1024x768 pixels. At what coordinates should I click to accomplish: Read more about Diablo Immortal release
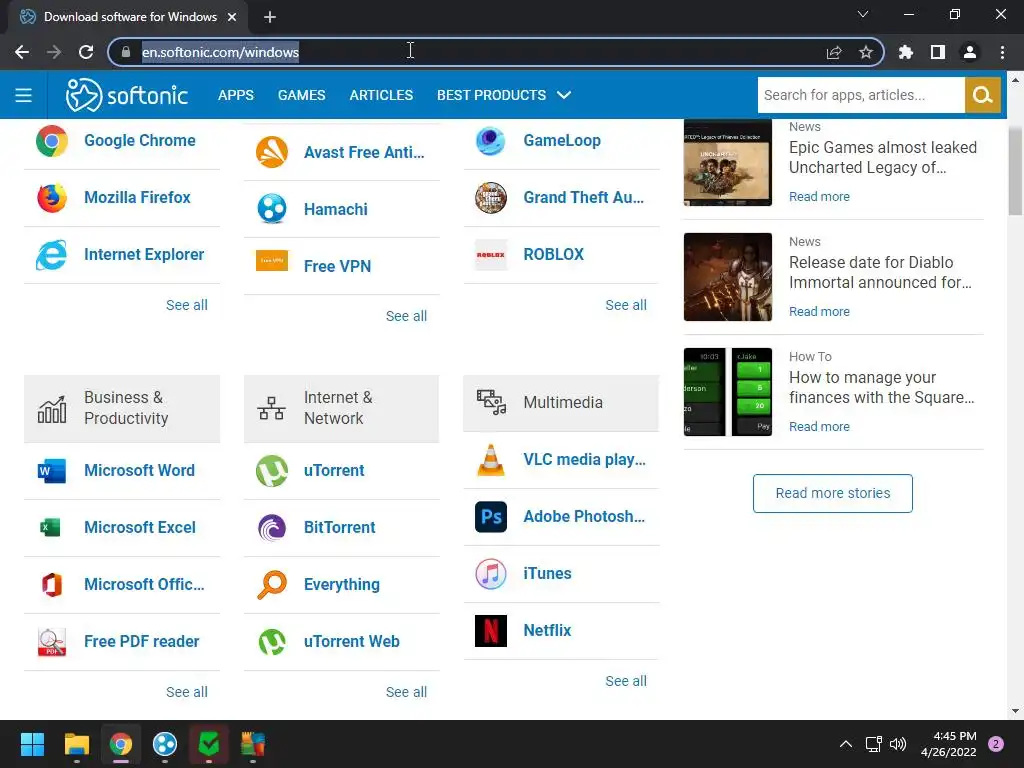point(819,312)
